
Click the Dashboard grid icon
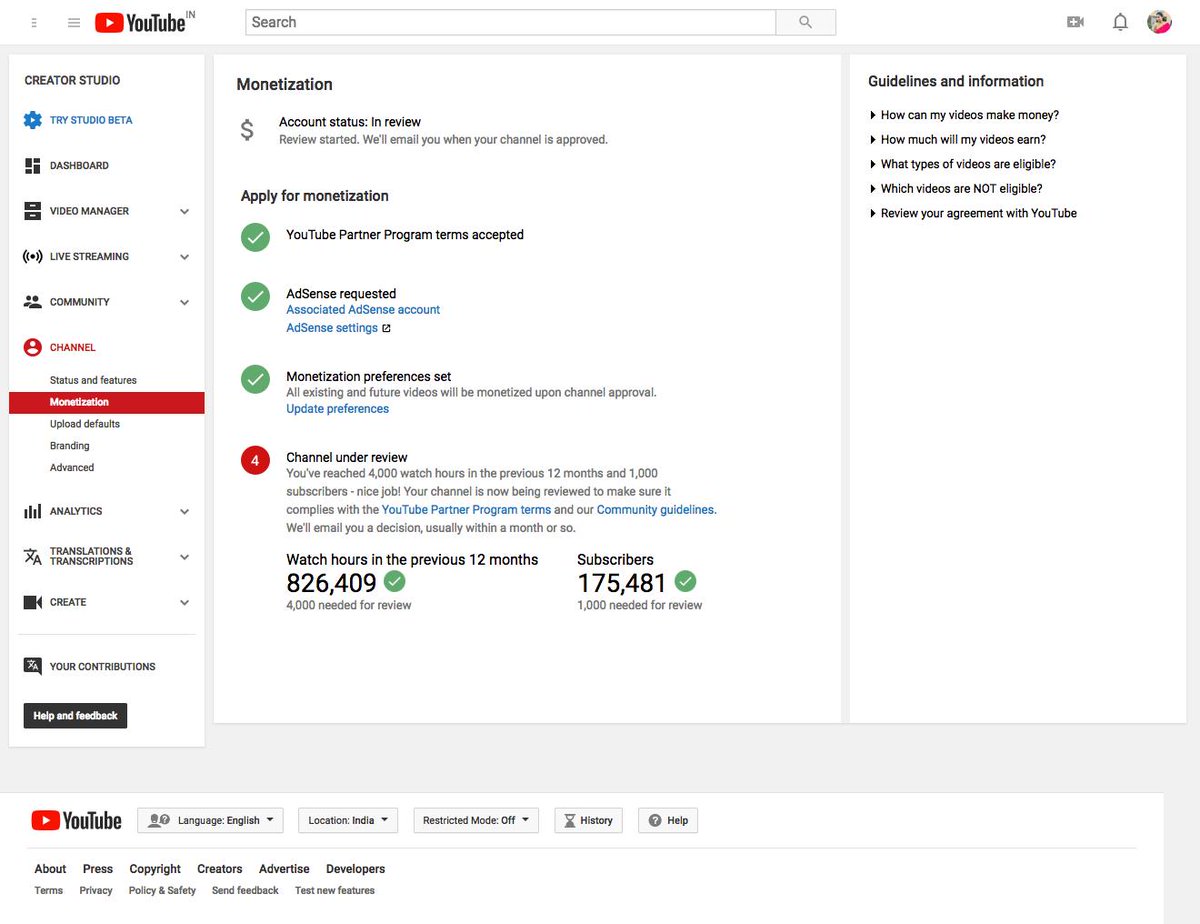pos(33,166)
